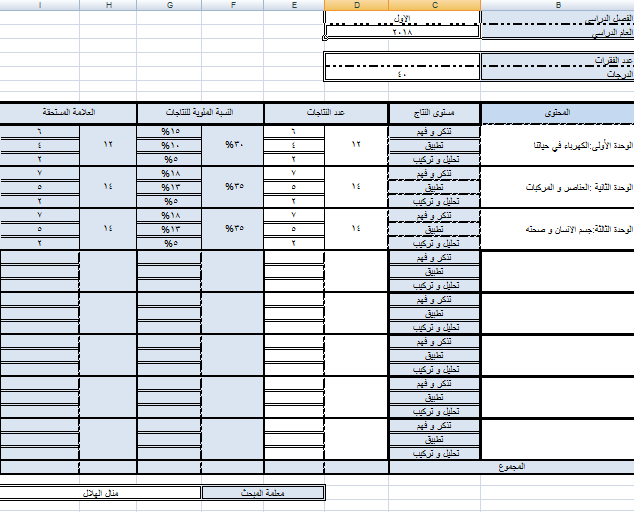Click the مستوى النتاج header cell
Screen dimensions: 634x512
tap(434, 112)
